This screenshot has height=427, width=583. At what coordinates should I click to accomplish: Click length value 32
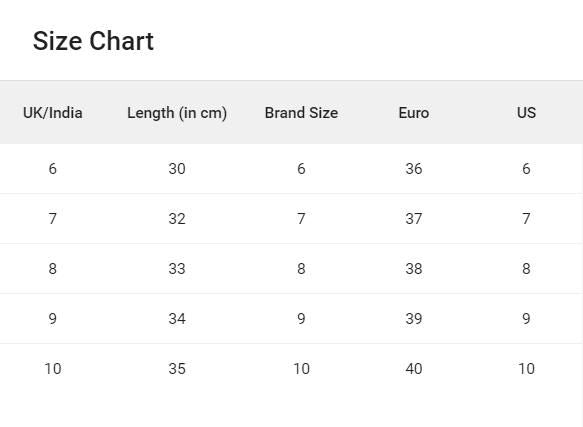[177, 219]
